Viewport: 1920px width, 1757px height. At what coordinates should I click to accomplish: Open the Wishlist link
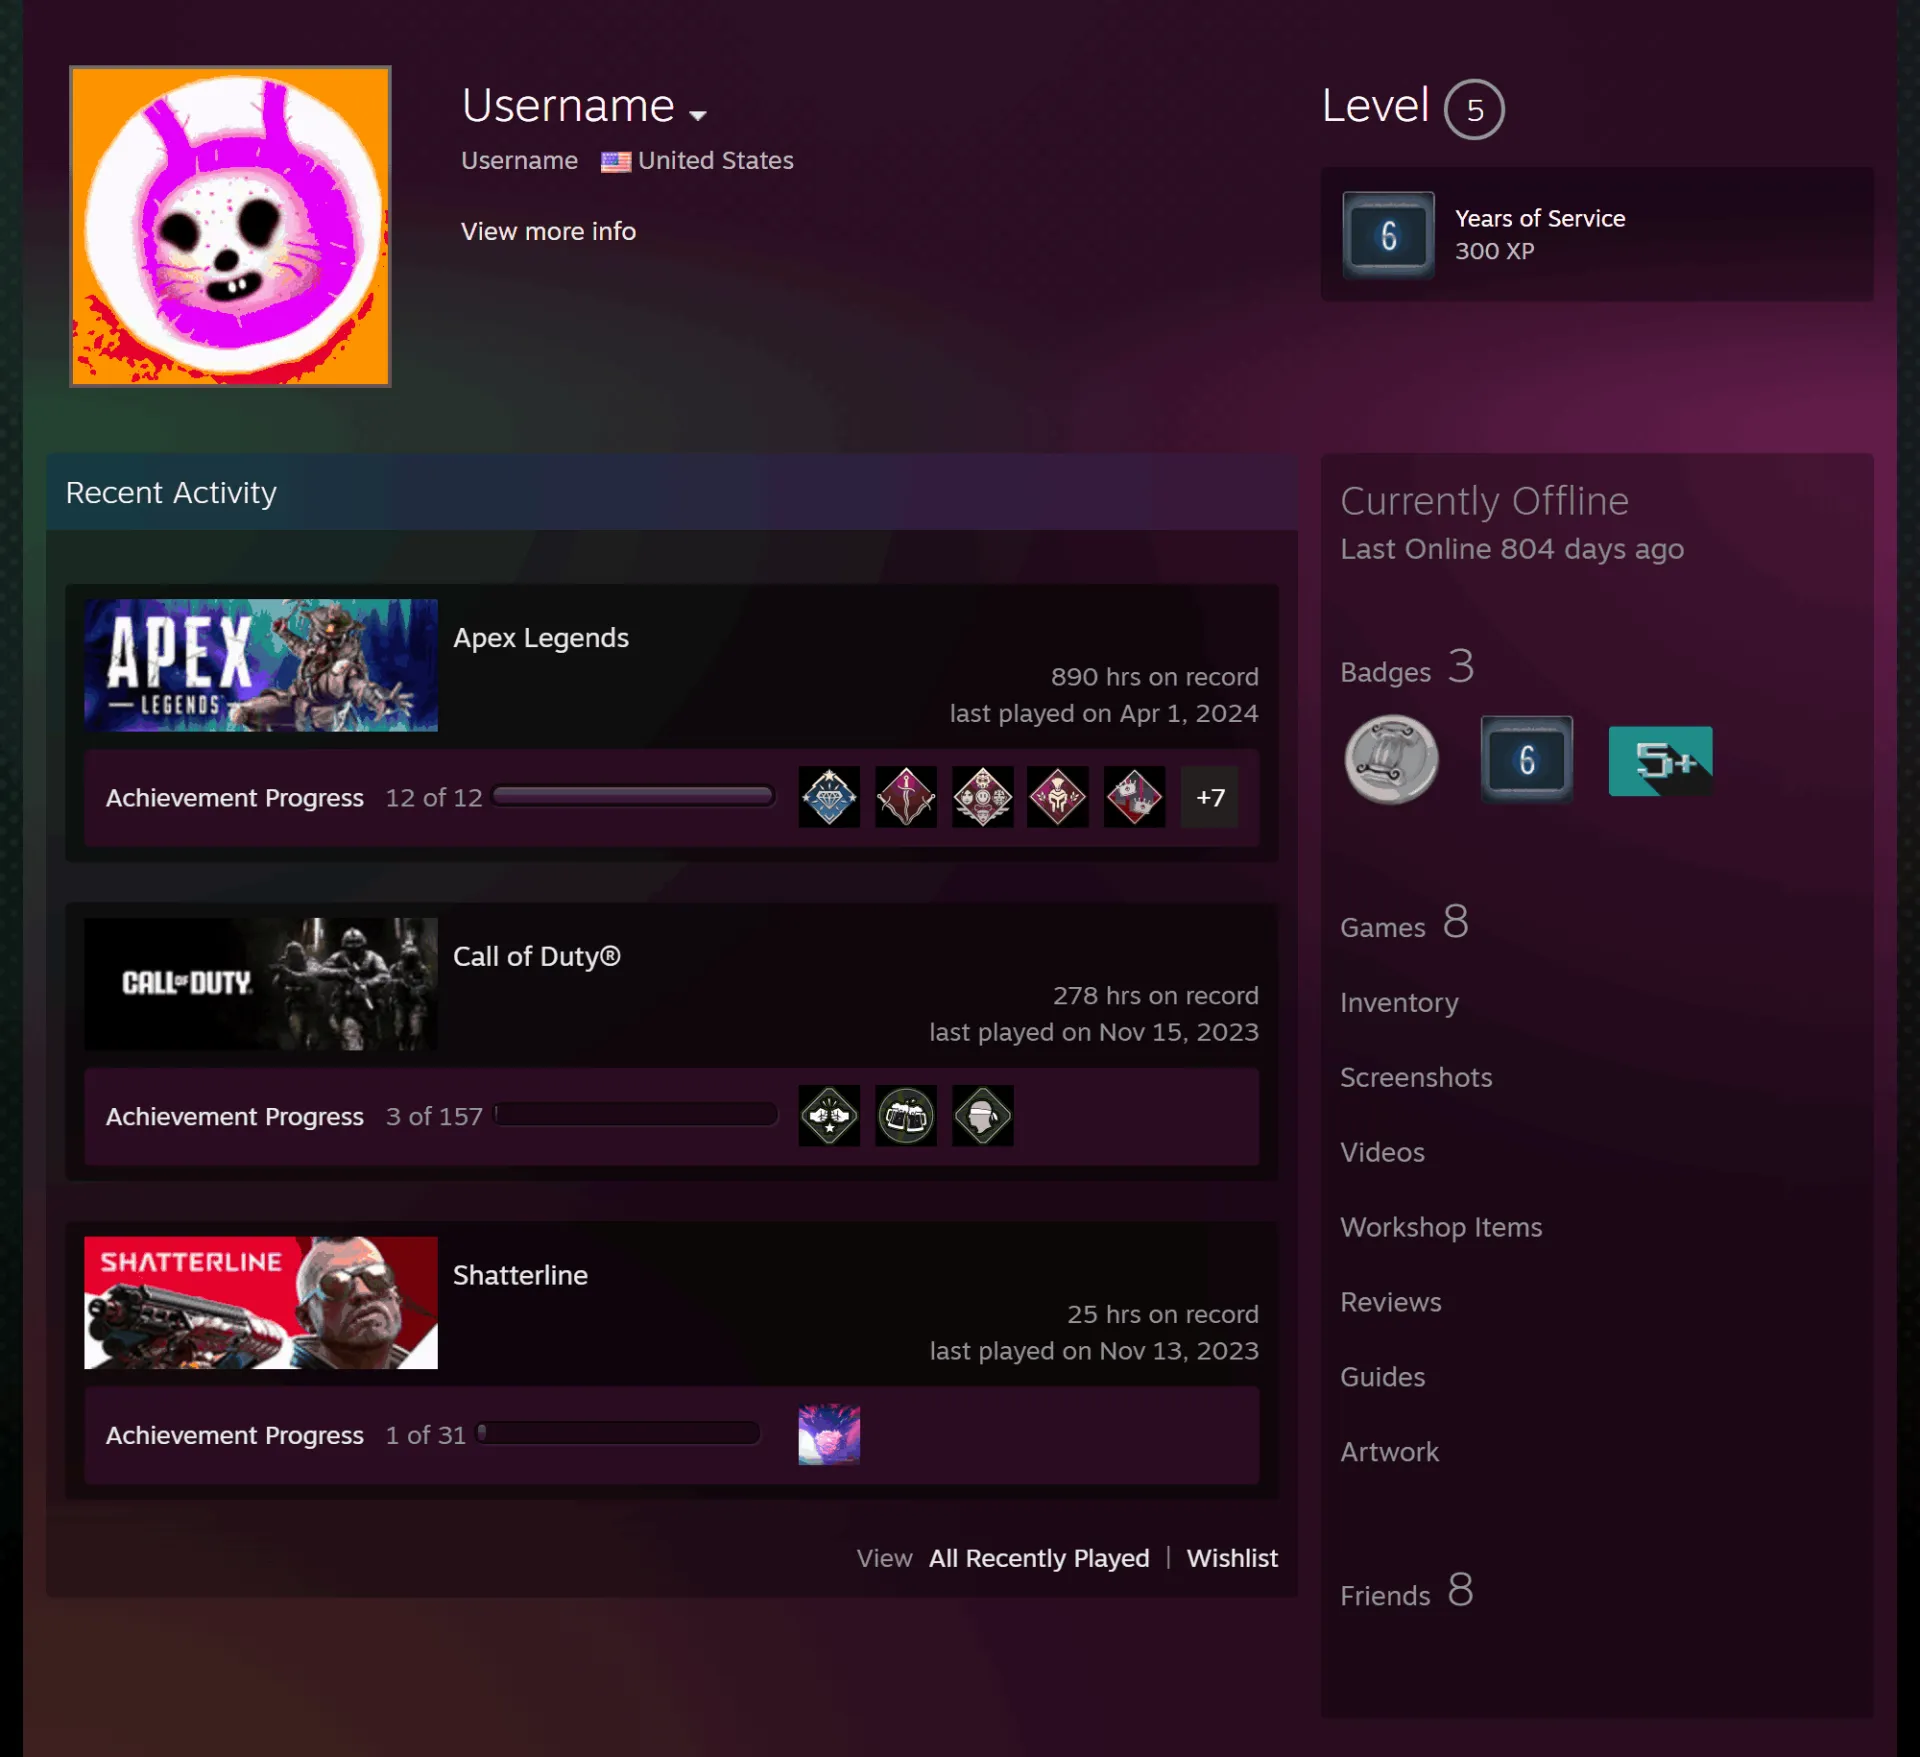coord(1232,1558)
